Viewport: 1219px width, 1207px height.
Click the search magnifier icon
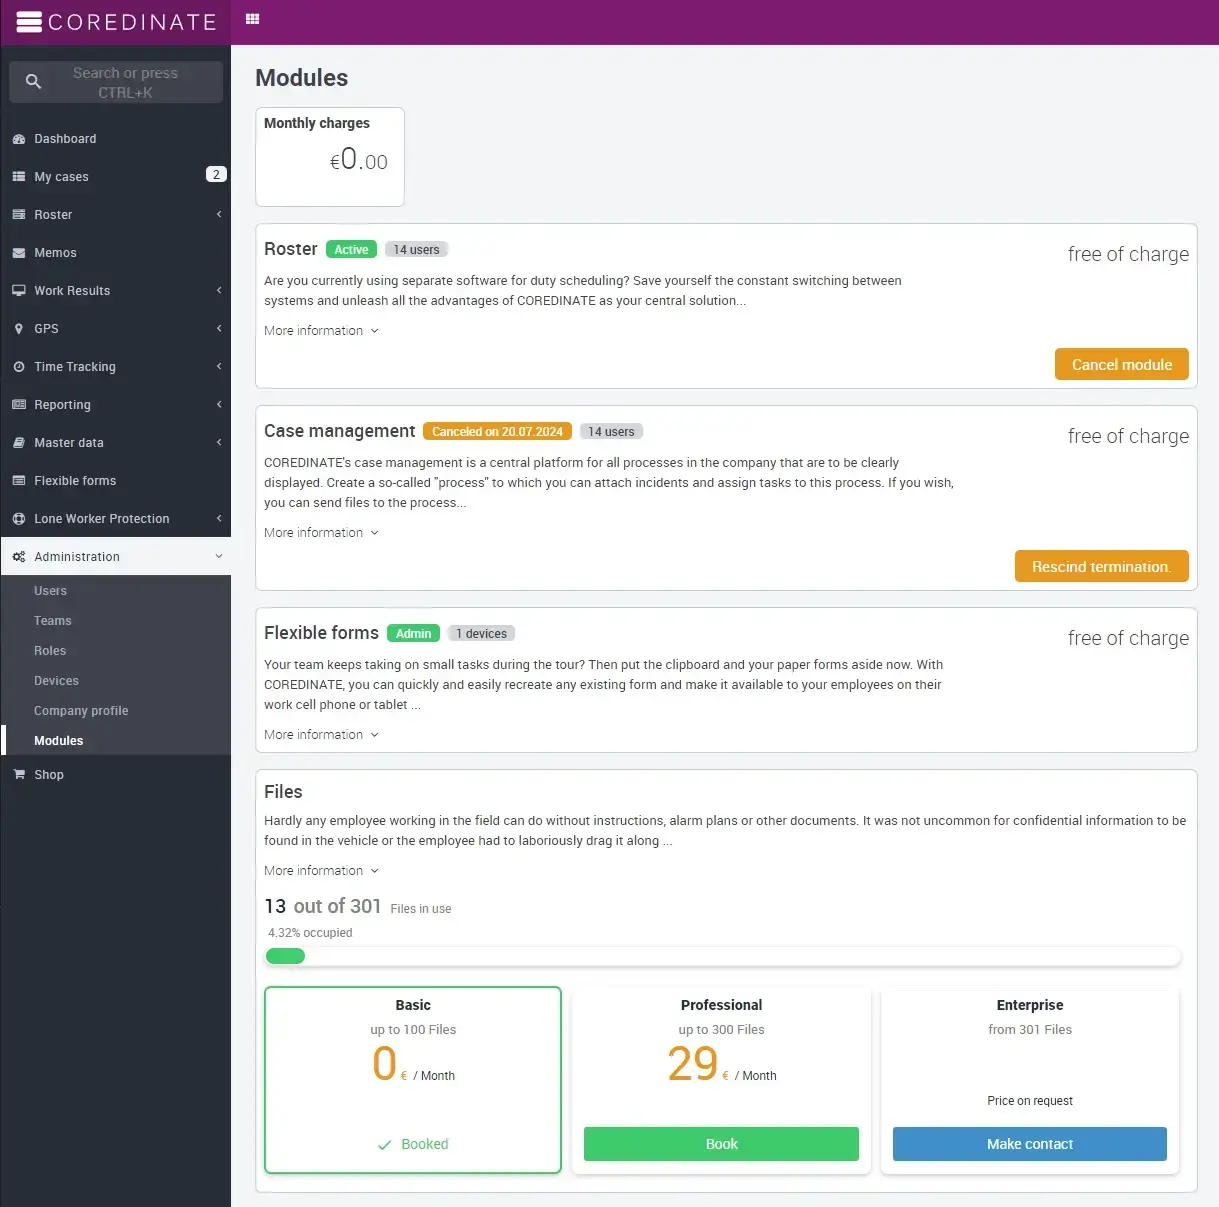click(x=33, y=80)
